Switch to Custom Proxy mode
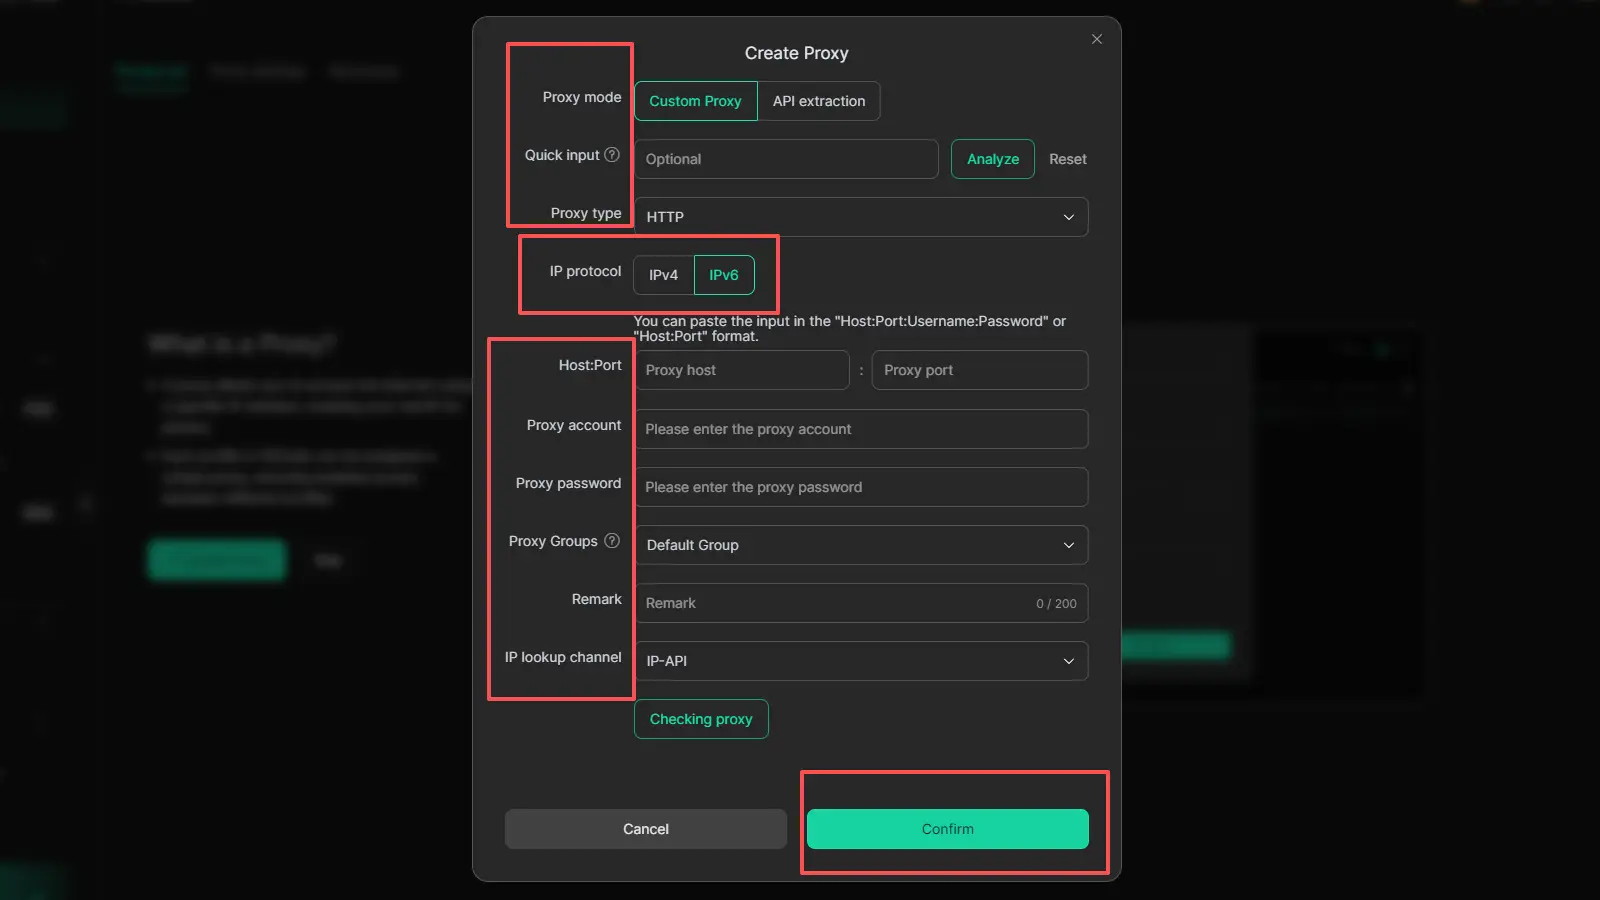The image size is (1600, 900). click(x=695, y=101)
